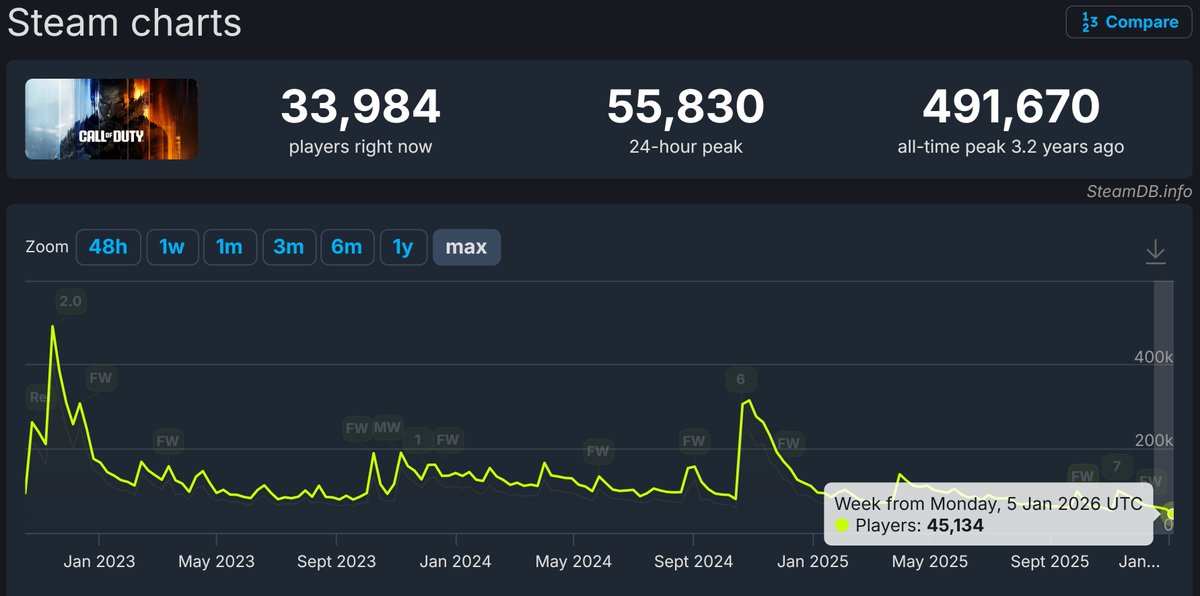Open the SteamDB.info credit link
Screen dimensions: 1200x596
[1139, 190]
